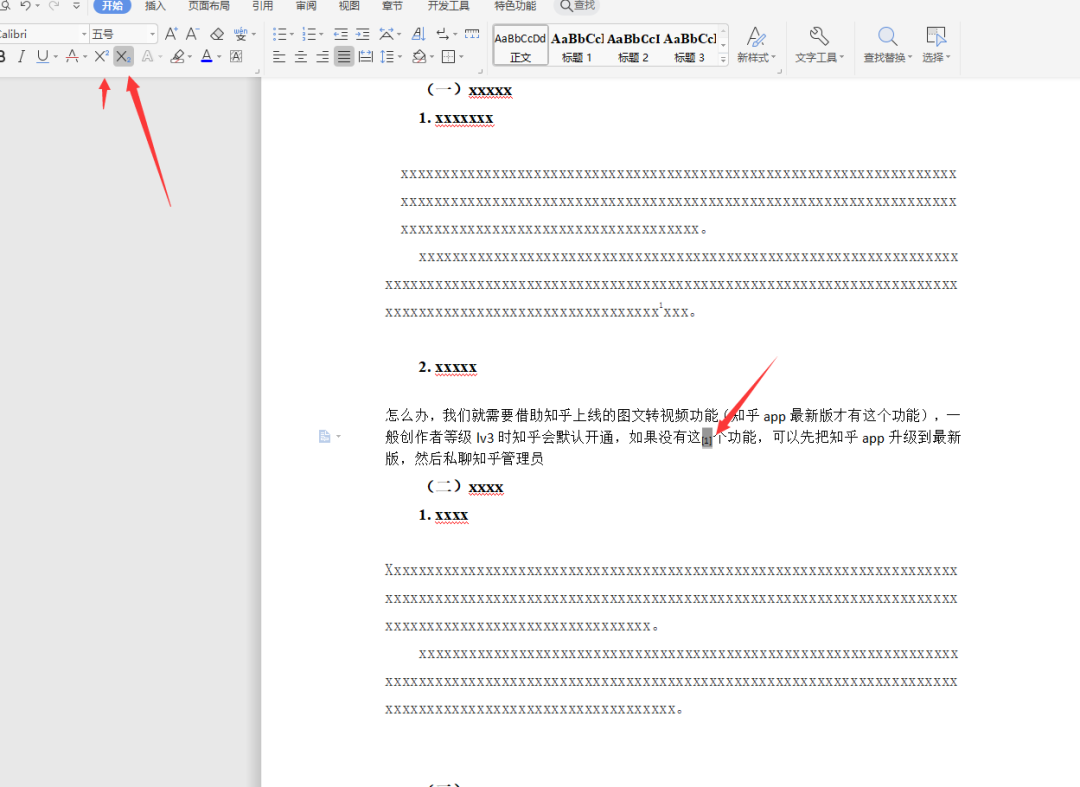Click the decrease indent icon
Screen dimensions: 1080x787
[x=341, y=34]
